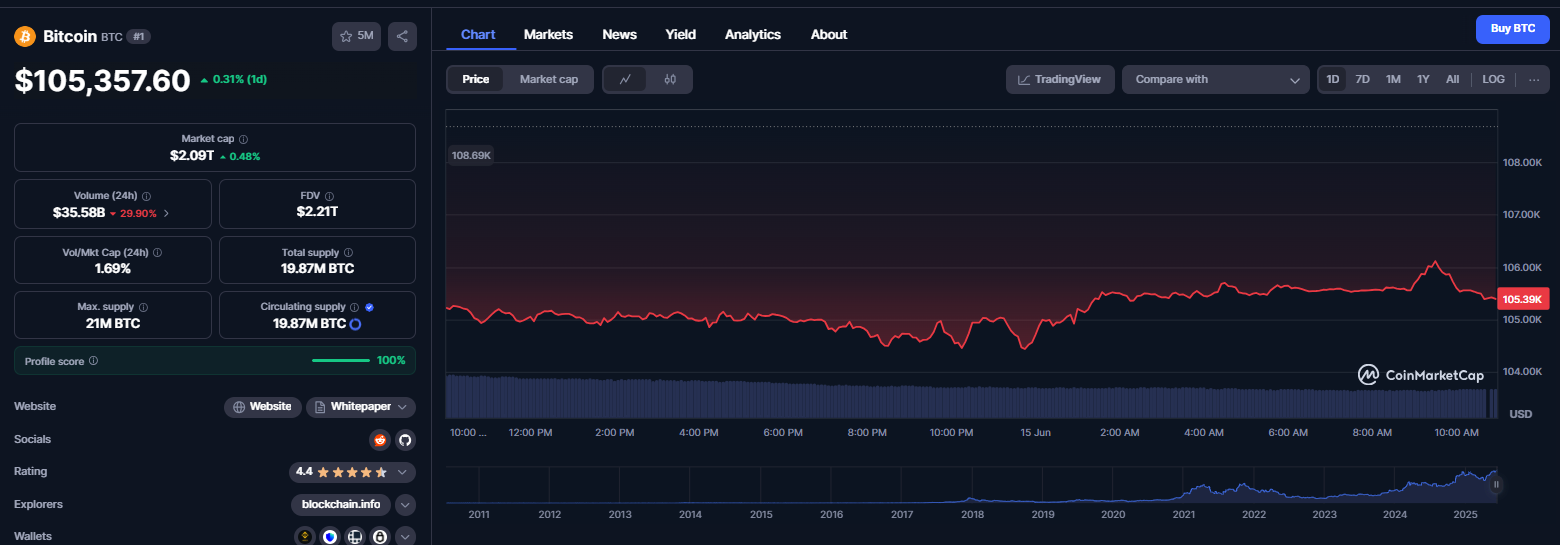Click Market cap info icon
Image resolution: width=1560 pixels, height=545 pixels.
point(243,139)
